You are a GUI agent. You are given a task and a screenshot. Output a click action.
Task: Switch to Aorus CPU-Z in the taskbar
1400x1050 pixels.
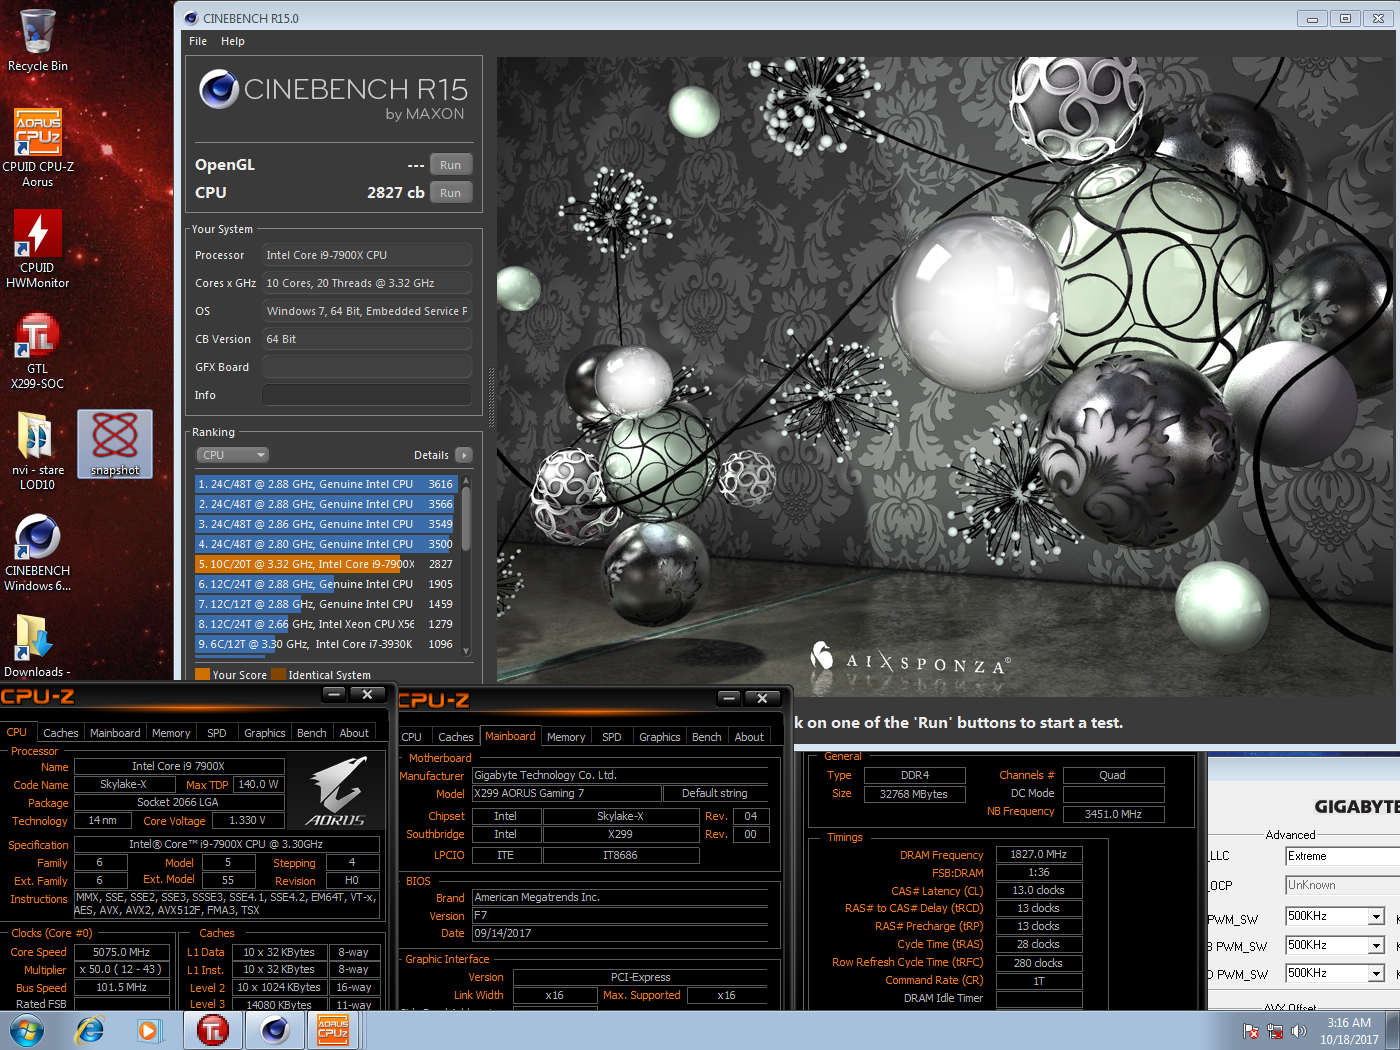tap(333, 1030)
